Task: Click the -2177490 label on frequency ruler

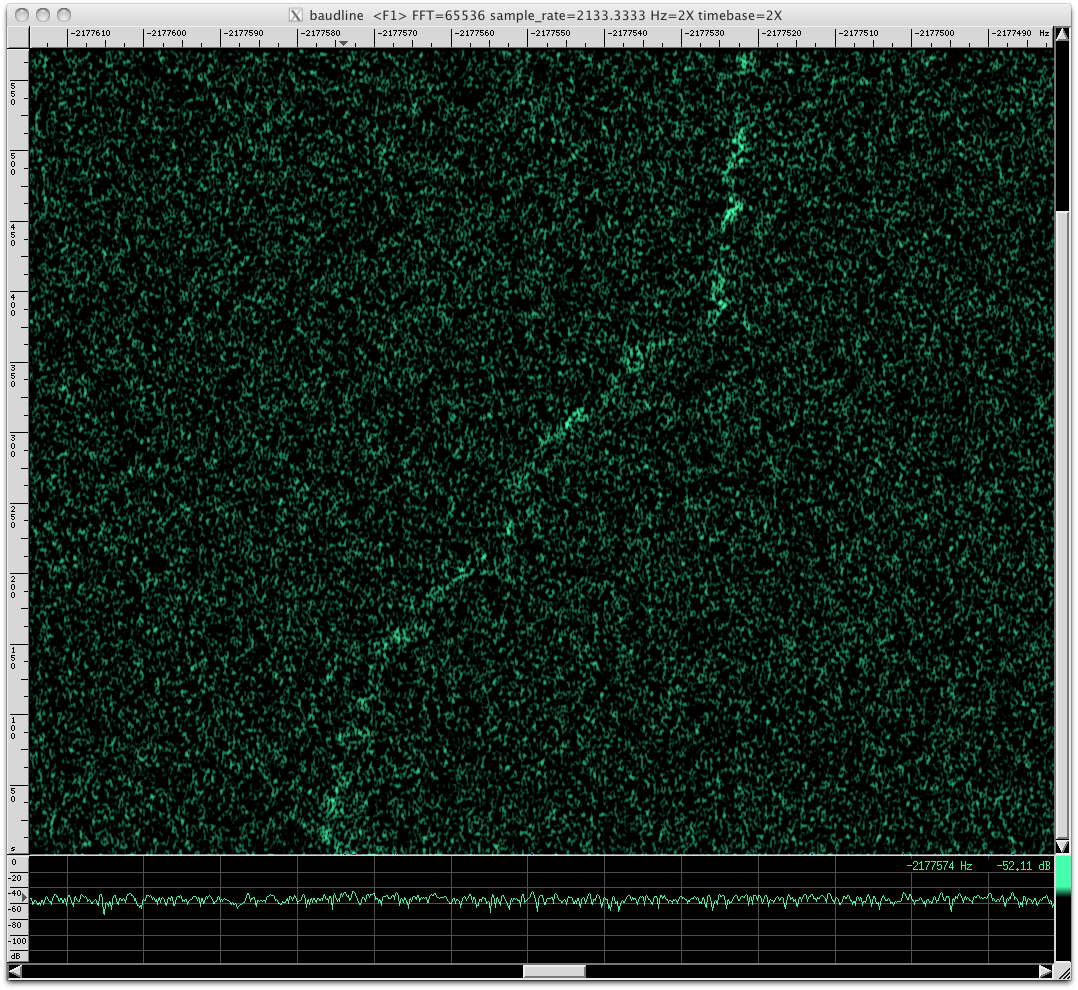Action: click(1012, 33)
